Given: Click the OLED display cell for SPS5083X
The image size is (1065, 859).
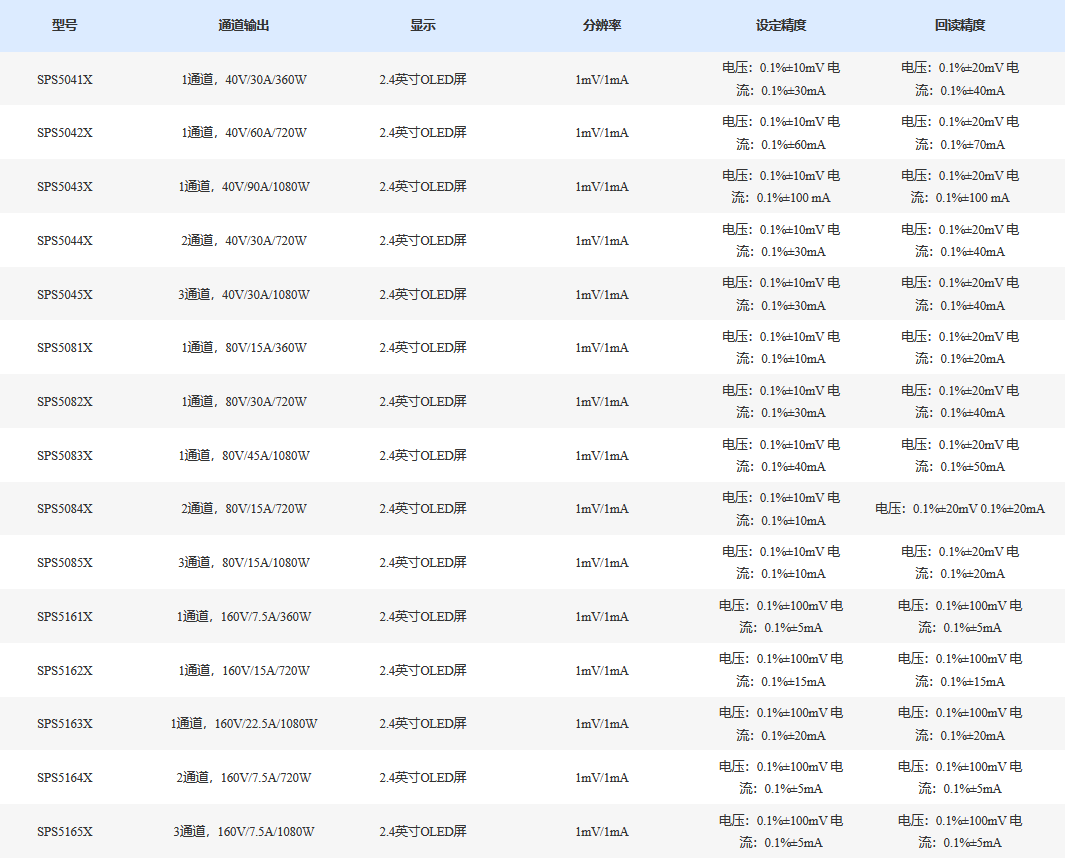Looking at the screenshot, I should [x=422, y=456].
